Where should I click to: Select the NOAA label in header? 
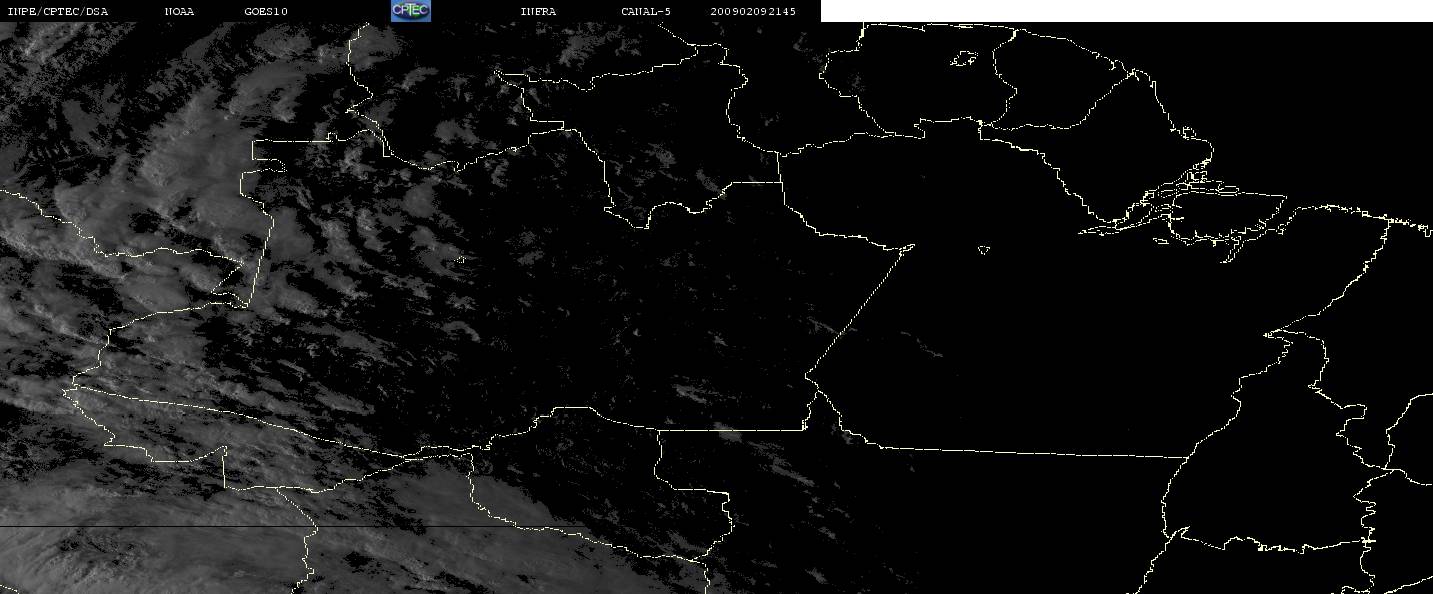pyautogui.click(x=179, y=11)
